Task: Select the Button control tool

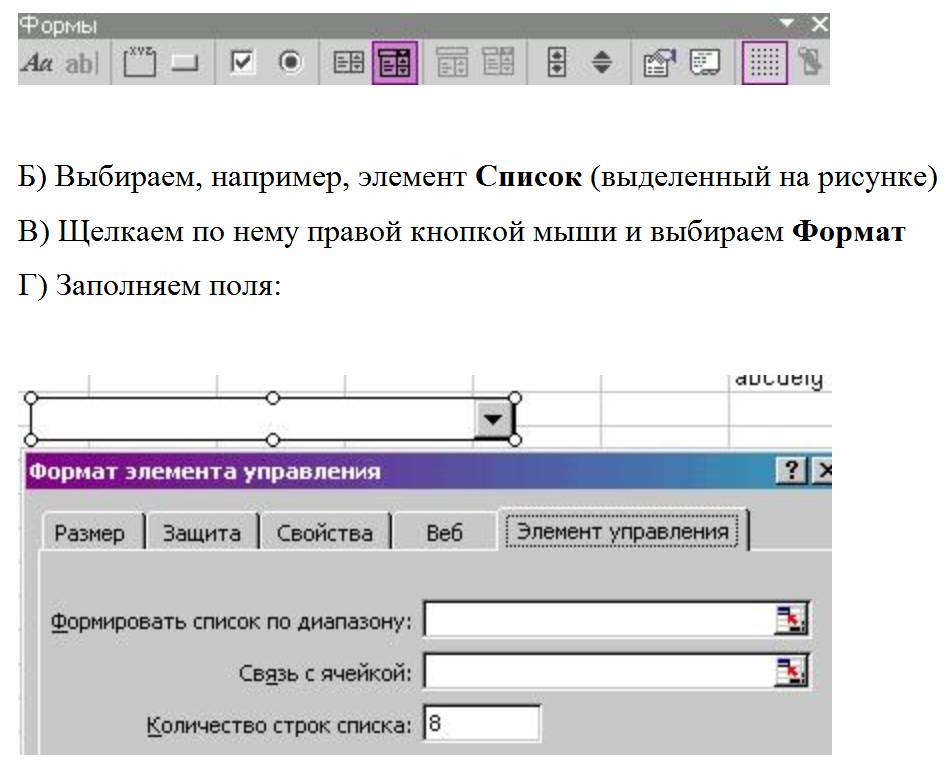Action: tap(184, 62)
